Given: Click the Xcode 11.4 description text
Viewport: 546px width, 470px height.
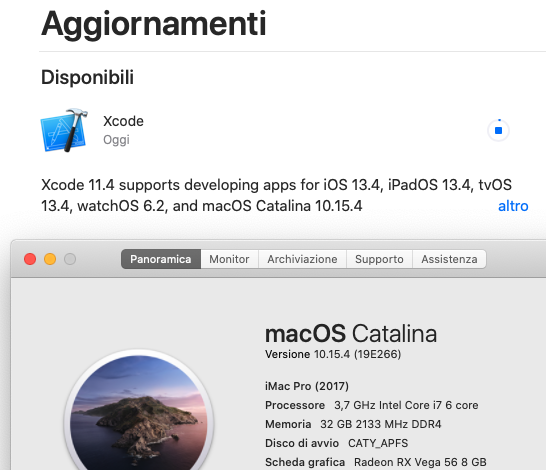Looking at the screenshot, I should [x=276, y=195].
